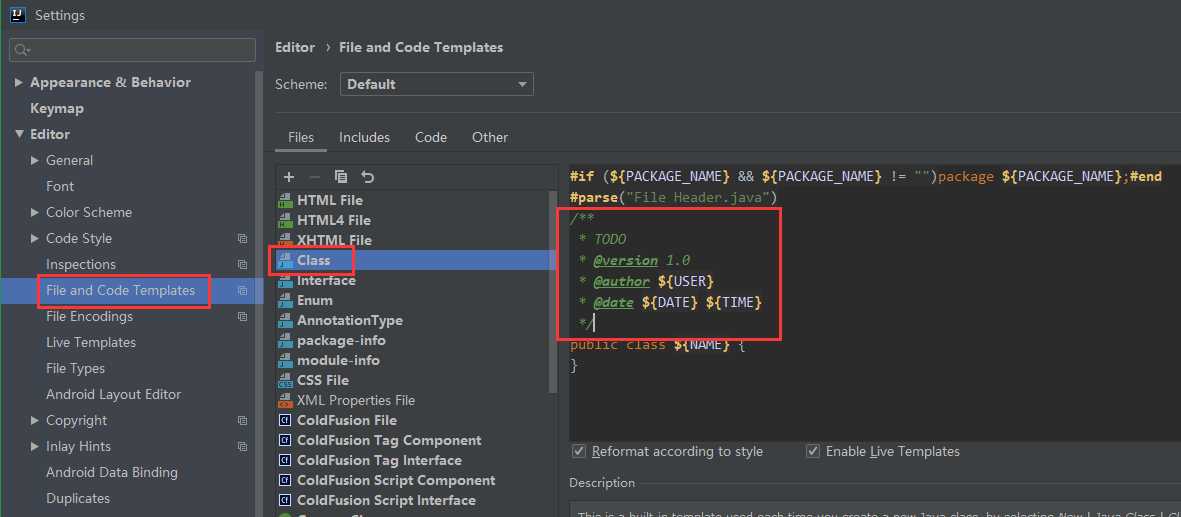This screenshot has width=1181, height=517.
Task: Click the Remove Template minus icon
Action: tap(315, 177)
